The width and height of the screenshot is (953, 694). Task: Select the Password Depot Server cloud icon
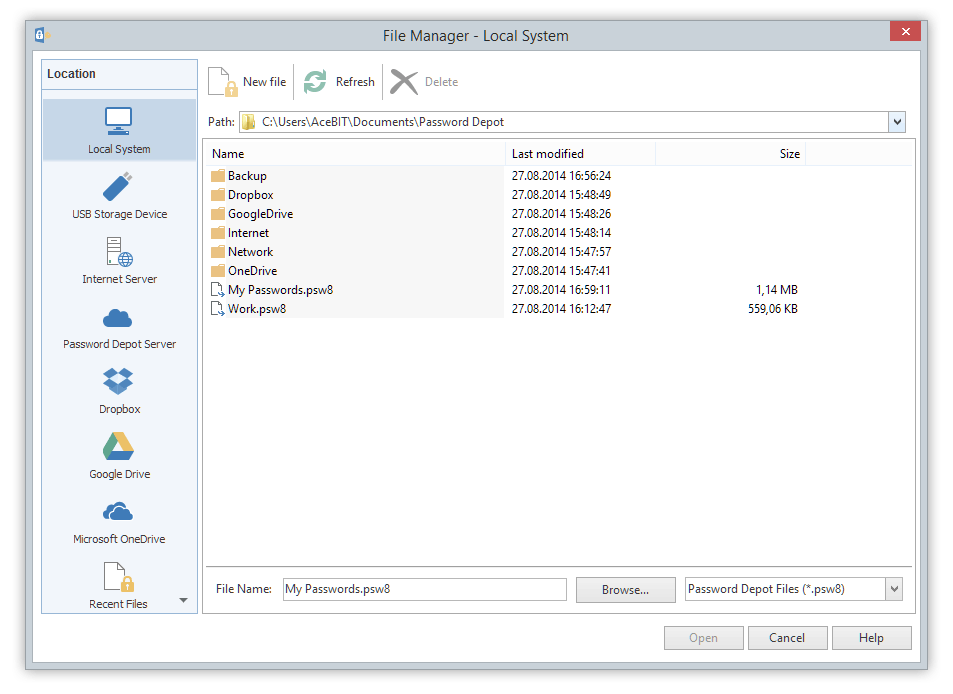(x=117, y=318)
